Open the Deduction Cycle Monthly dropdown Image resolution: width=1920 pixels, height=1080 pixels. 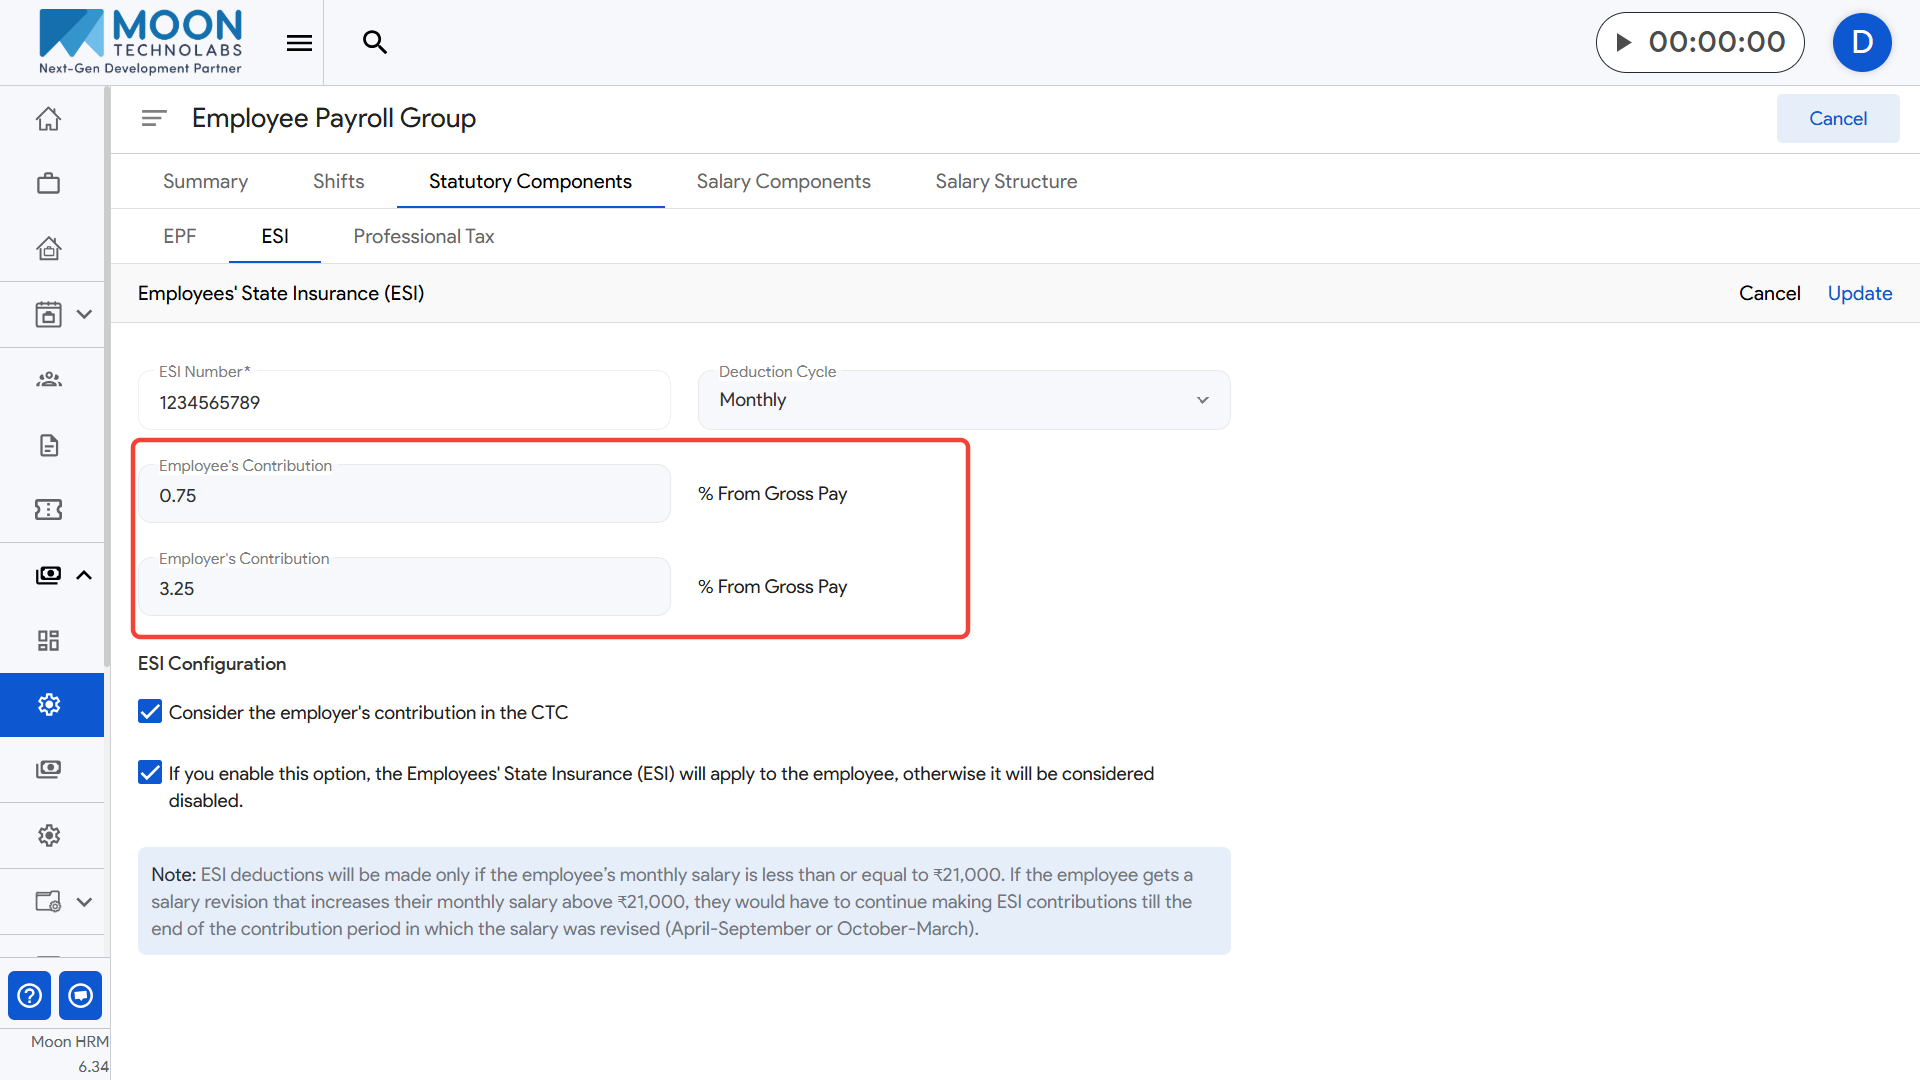[x=963, y=400]
